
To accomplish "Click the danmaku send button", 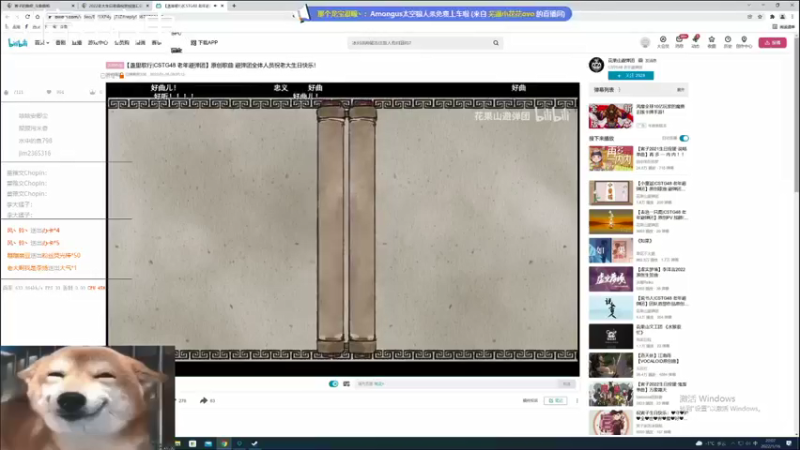I will (566, 384).
